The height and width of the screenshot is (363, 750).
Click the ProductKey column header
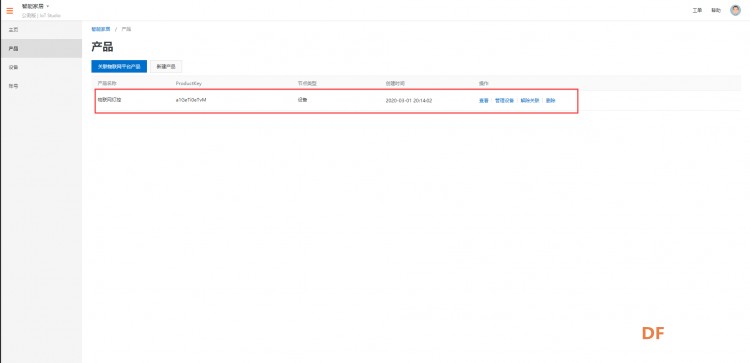pyautogui.click(x=188, y=83)
